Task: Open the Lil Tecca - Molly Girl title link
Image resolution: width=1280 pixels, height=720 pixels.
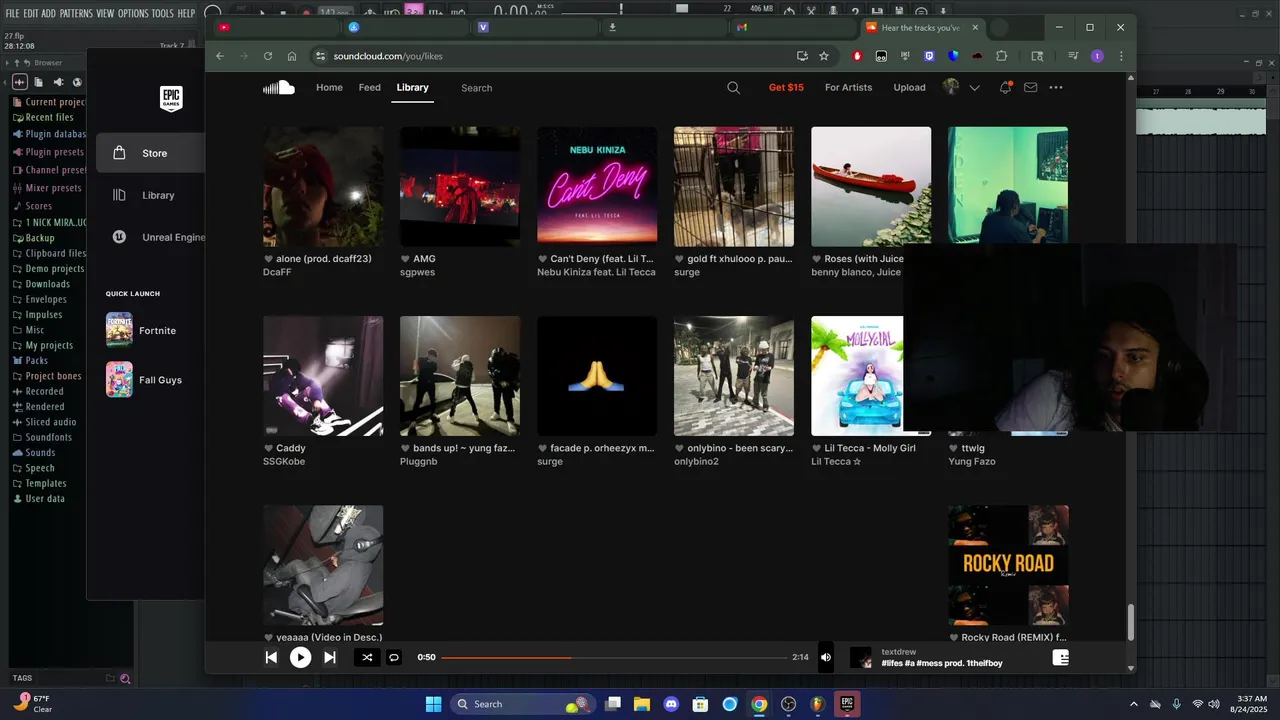Action: [869, 448]
